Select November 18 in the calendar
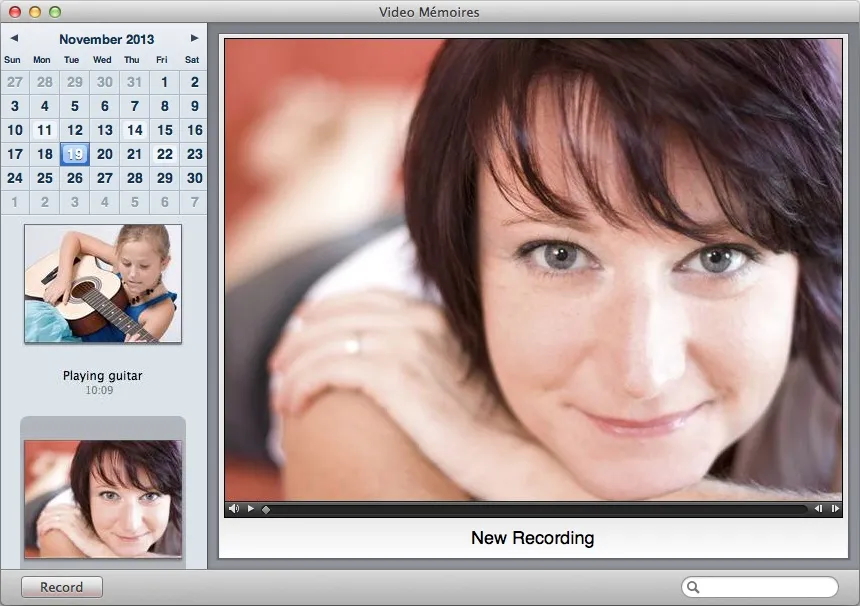This screenshot has width=860, height=606. click(44, 154)
